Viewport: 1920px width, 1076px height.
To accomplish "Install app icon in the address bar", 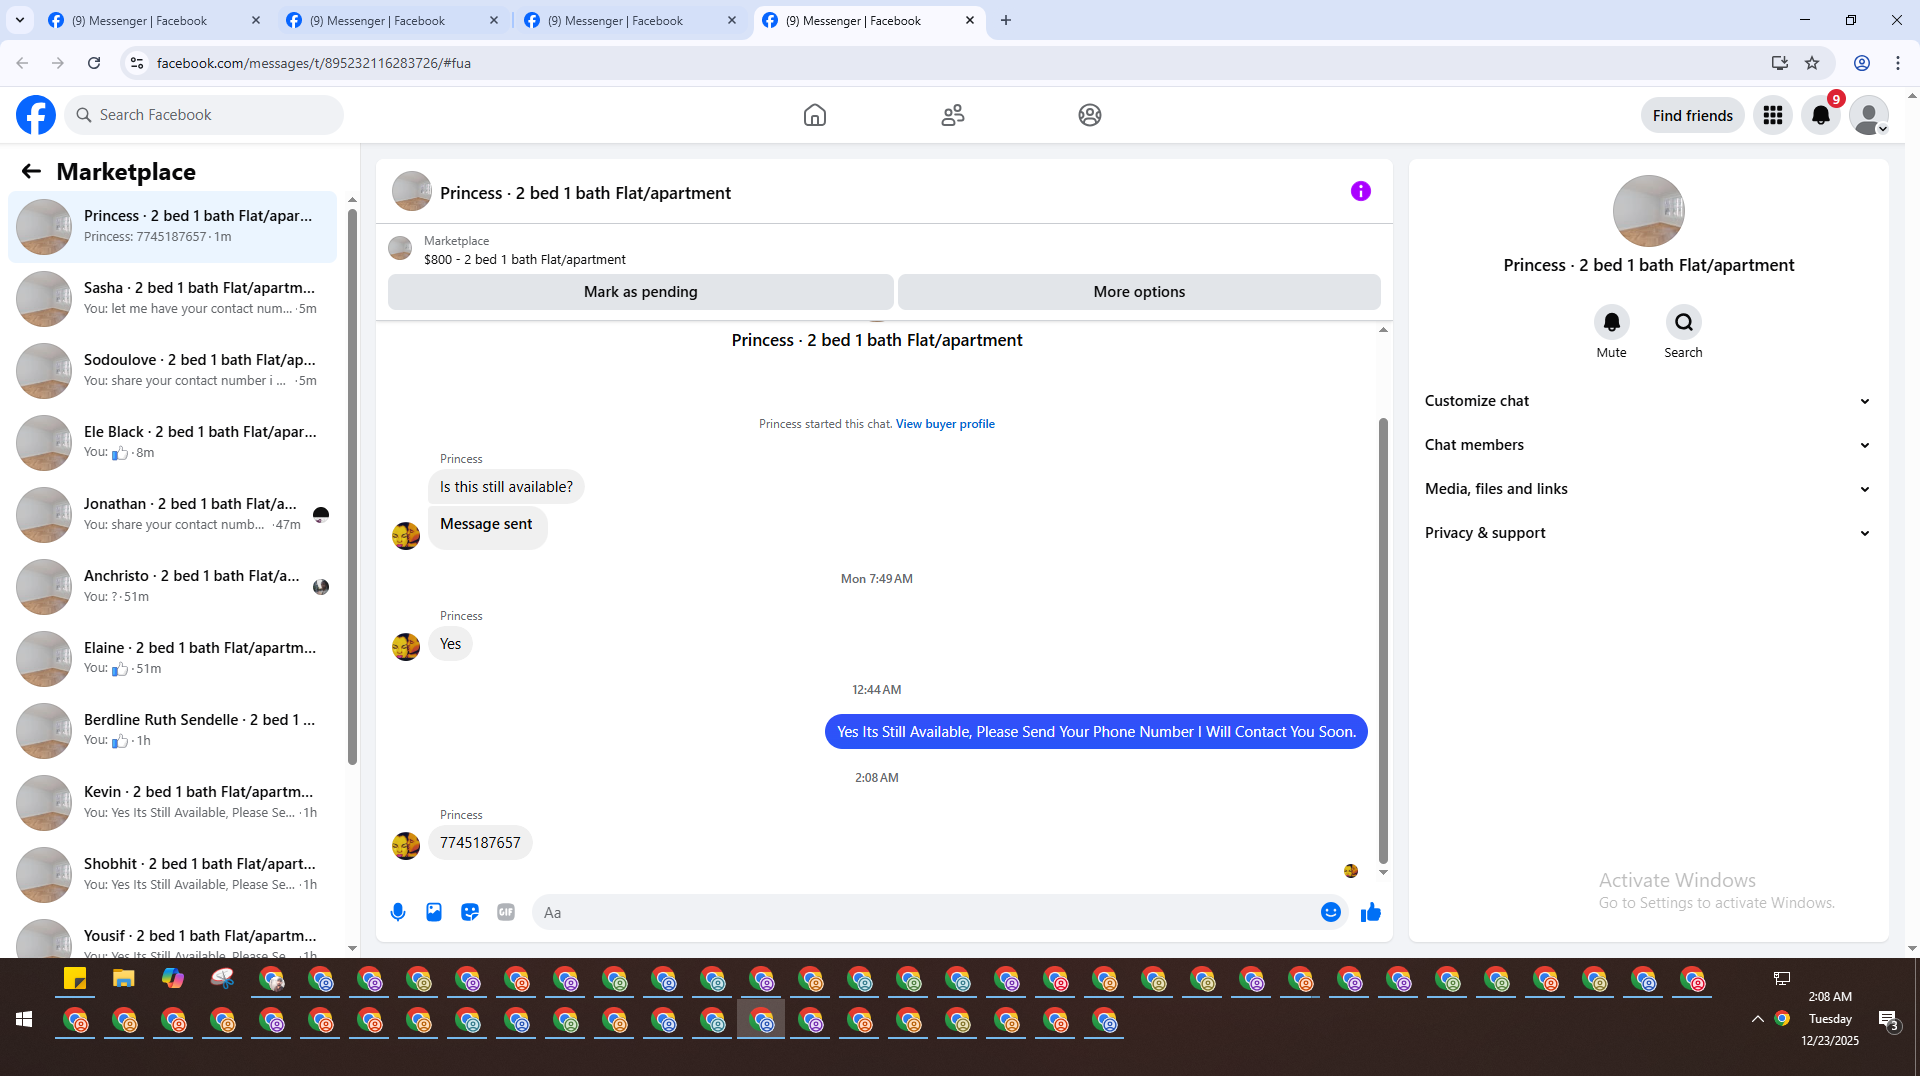I will 1780,63.
